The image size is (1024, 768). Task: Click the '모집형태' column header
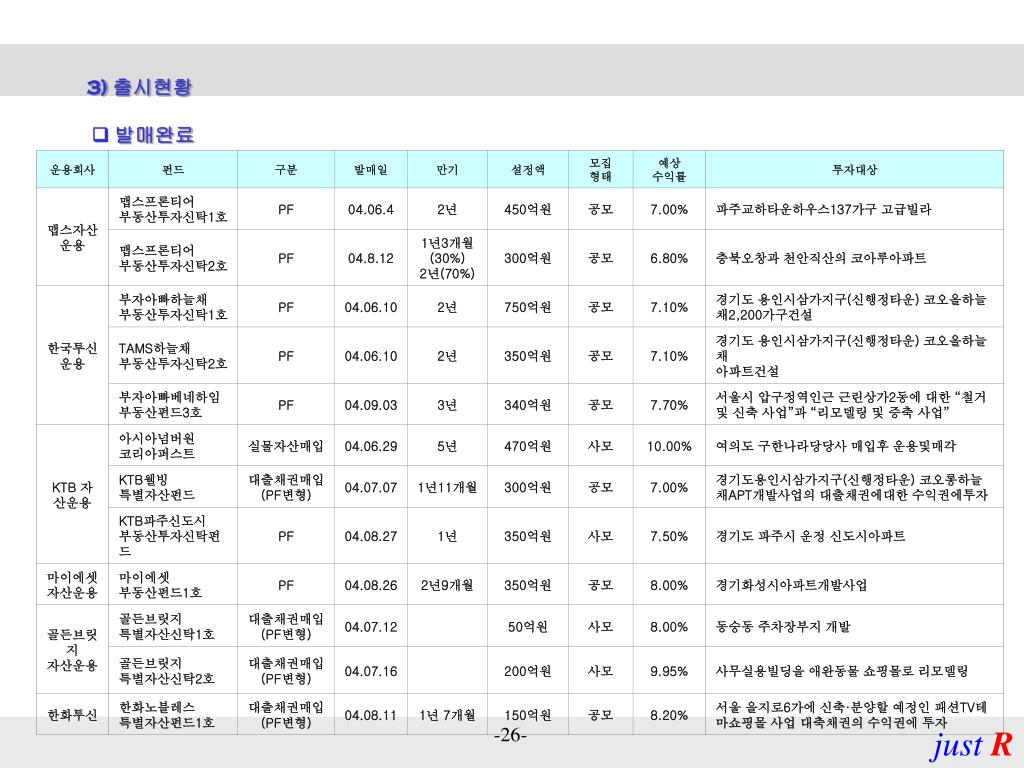[601, 170]
